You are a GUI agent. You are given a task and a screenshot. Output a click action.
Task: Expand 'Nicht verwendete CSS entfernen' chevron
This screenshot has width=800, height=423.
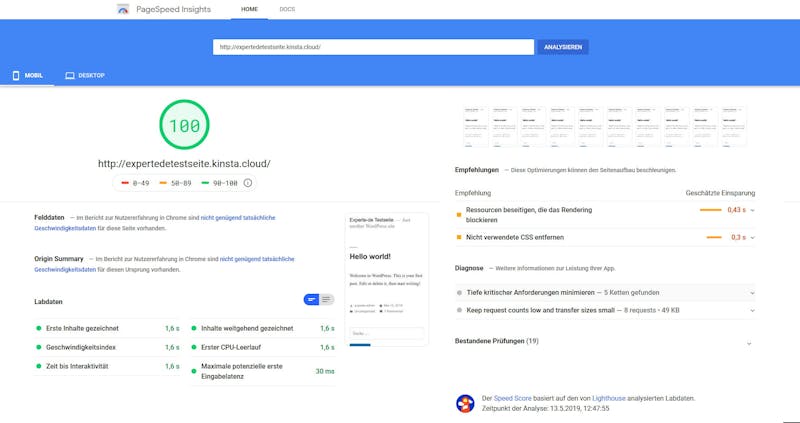pos(753,238)
